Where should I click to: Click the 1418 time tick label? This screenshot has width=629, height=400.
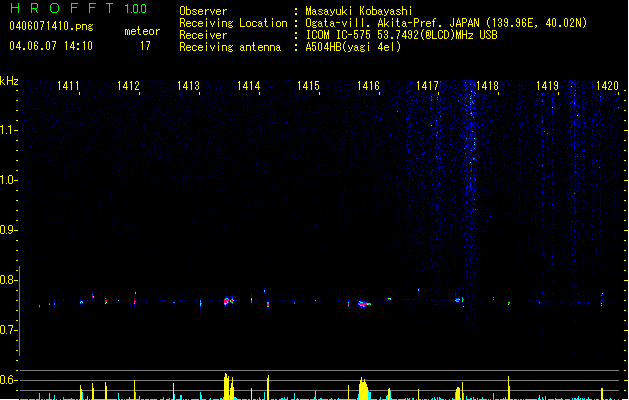tap(487, 86)
